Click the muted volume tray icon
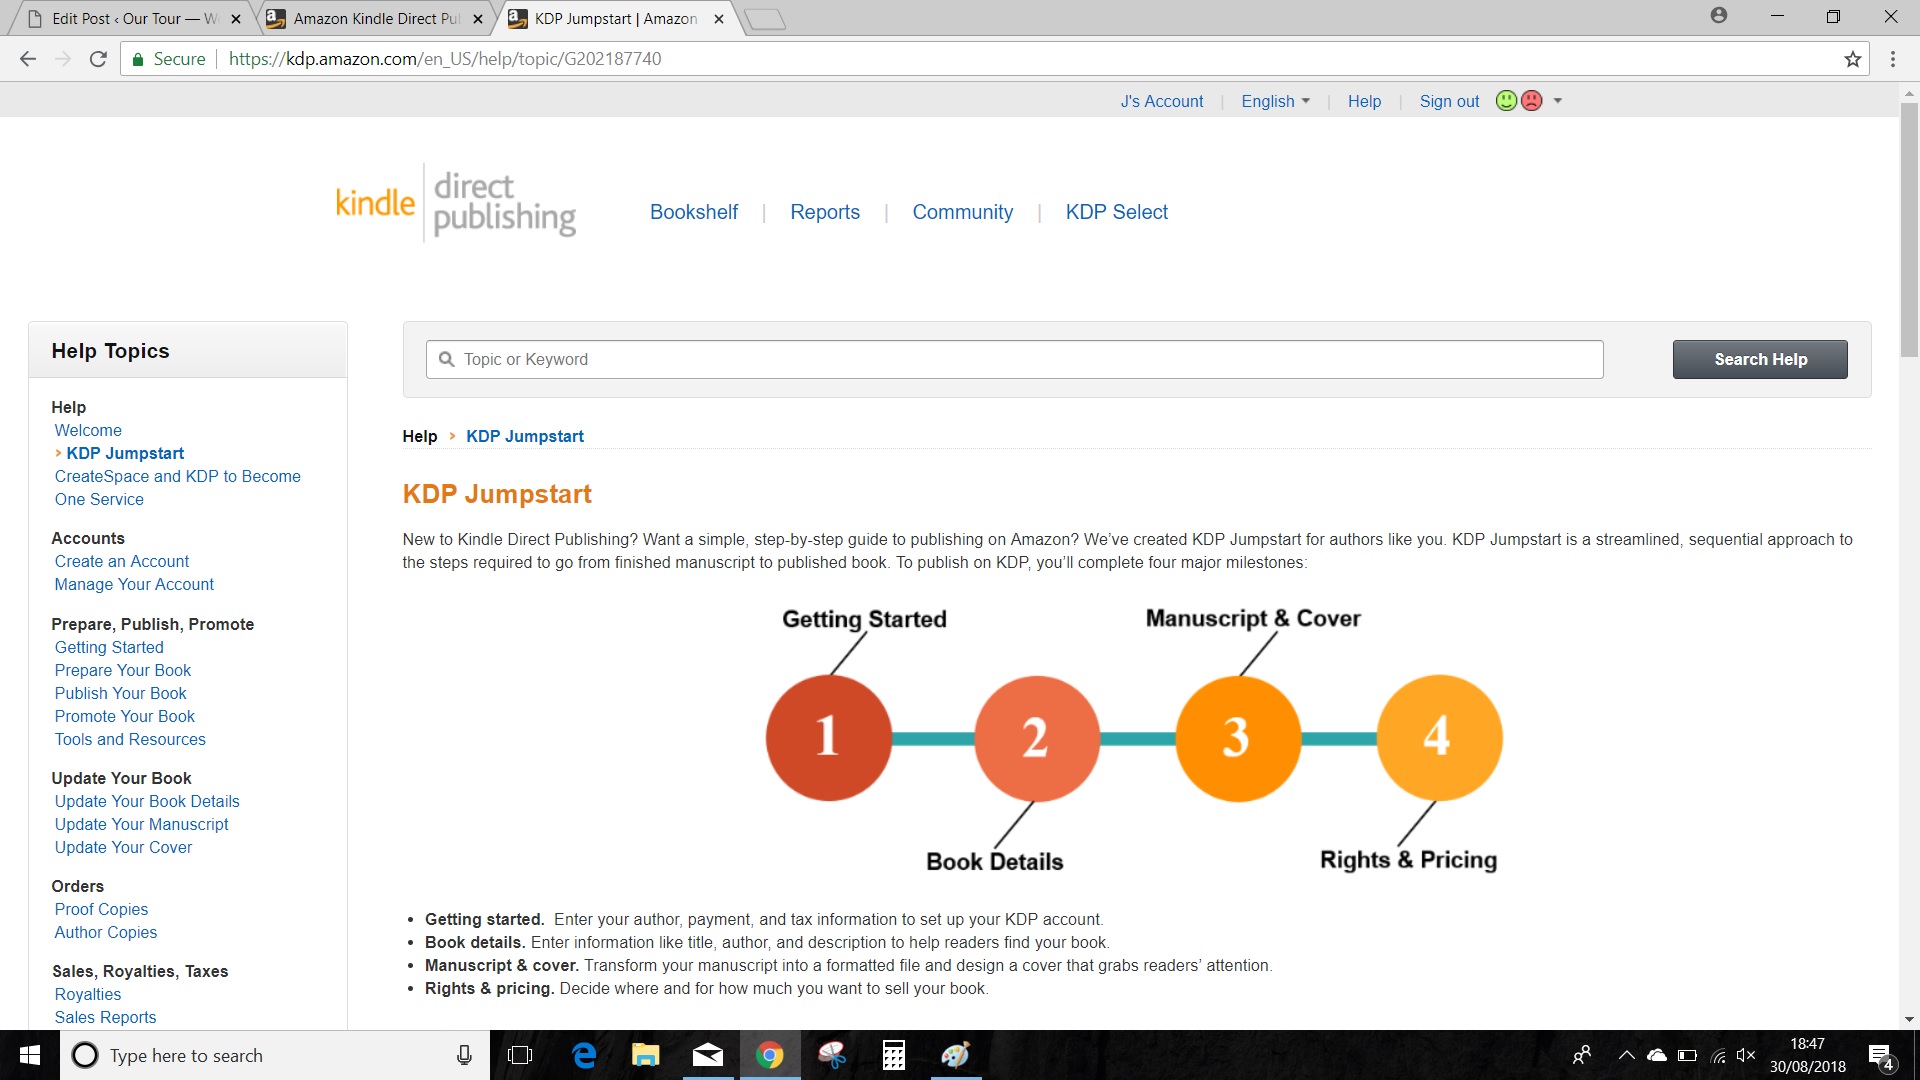1920x1080 pixels. point(1746,1055)
